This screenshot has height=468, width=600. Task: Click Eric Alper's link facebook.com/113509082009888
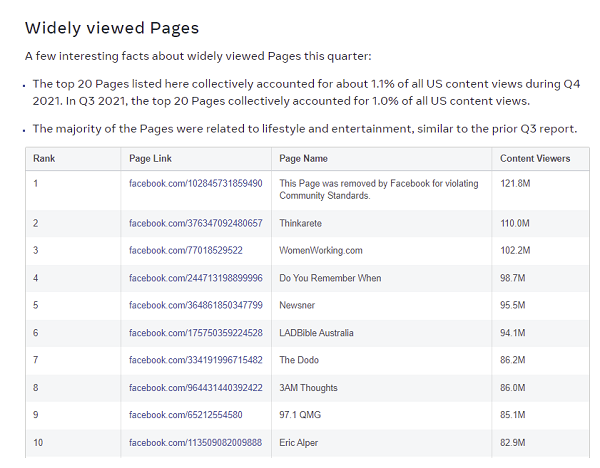coord(195,442)
